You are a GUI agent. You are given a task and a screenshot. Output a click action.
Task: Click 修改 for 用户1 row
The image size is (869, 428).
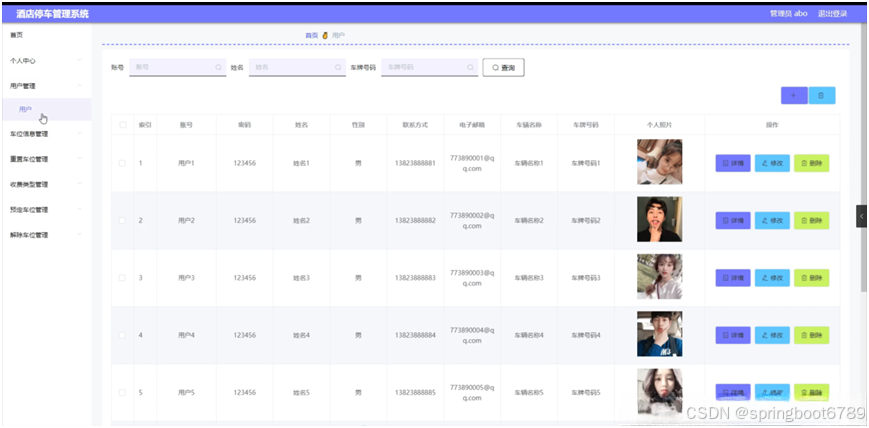point(772,163)
